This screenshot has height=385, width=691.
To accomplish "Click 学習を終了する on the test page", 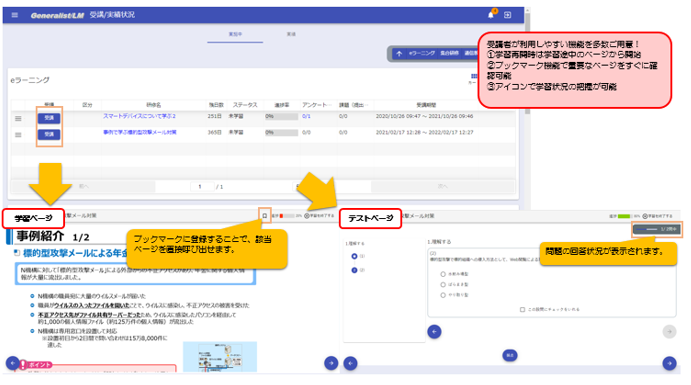I will tap(658, 216).
